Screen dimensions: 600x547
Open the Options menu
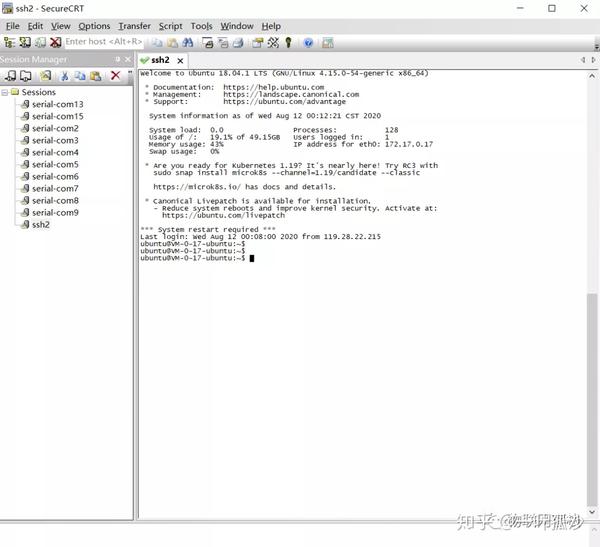click(x=94, y=26)
